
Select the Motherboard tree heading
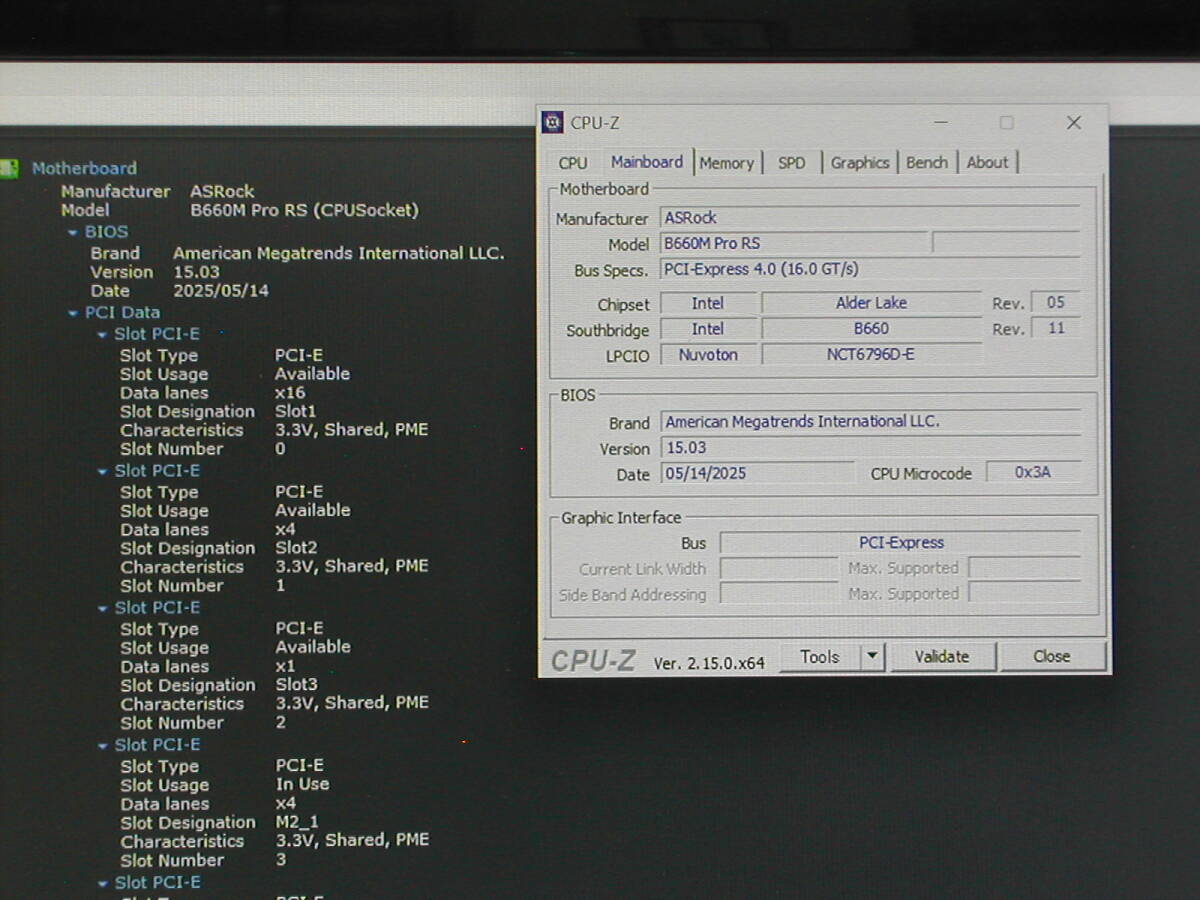point(84,169)
